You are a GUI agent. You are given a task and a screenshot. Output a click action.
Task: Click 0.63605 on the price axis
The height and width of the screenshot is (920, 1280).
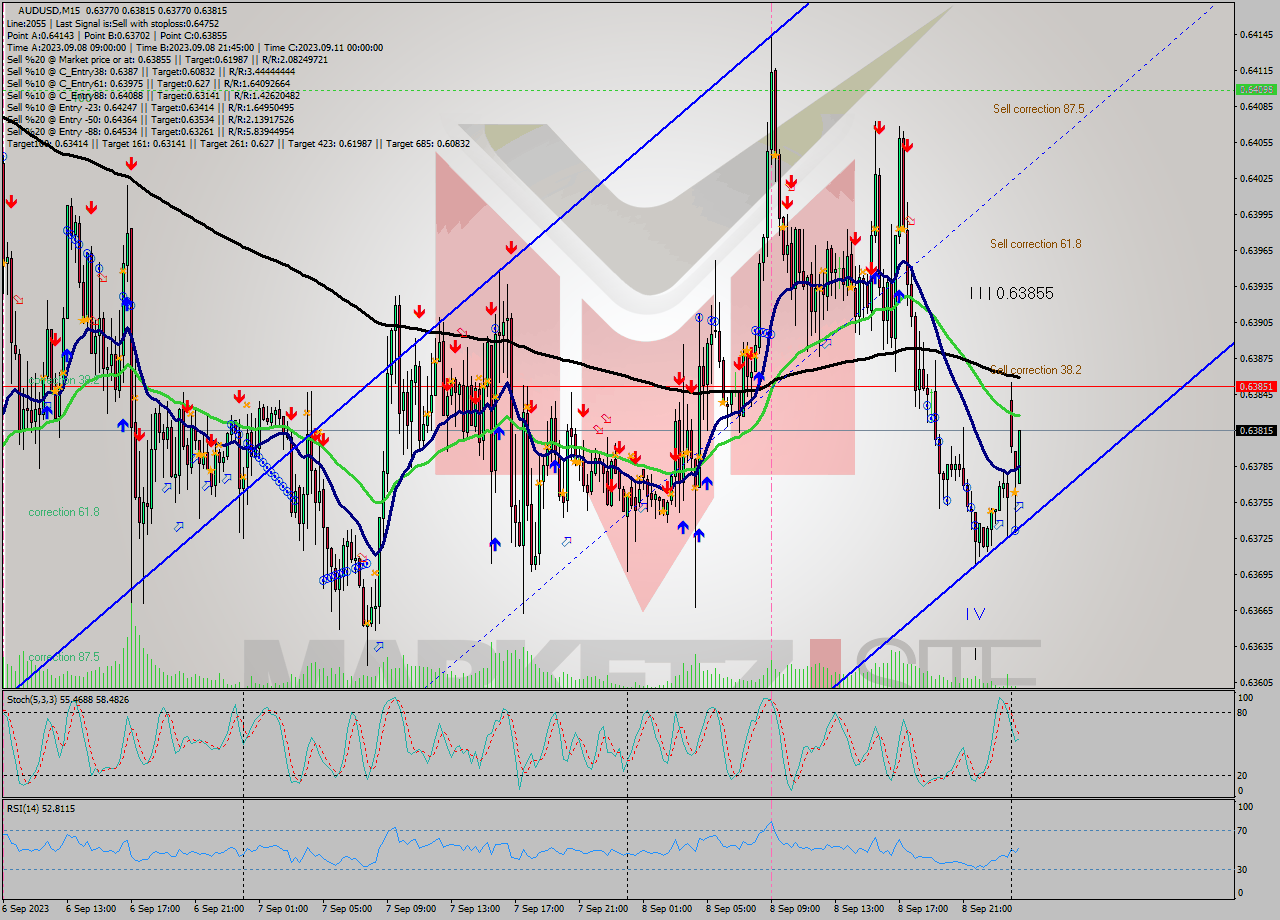(1257, 682)
